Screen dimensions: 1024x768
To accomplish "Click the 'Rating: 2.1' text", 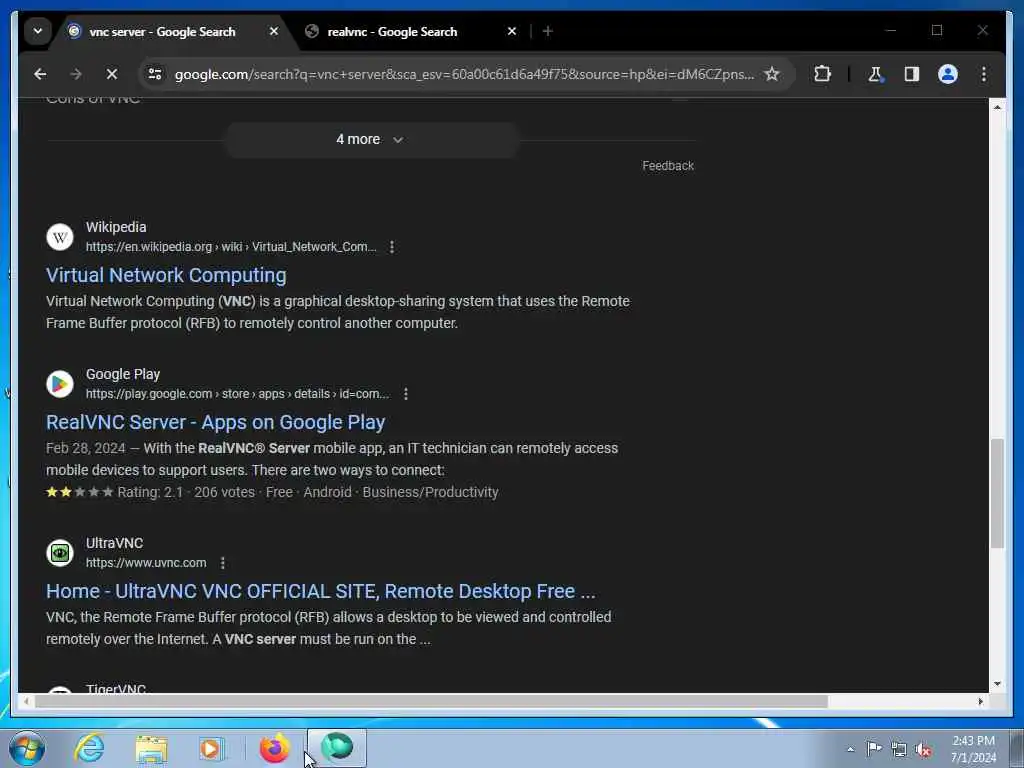I will (150, 492).
